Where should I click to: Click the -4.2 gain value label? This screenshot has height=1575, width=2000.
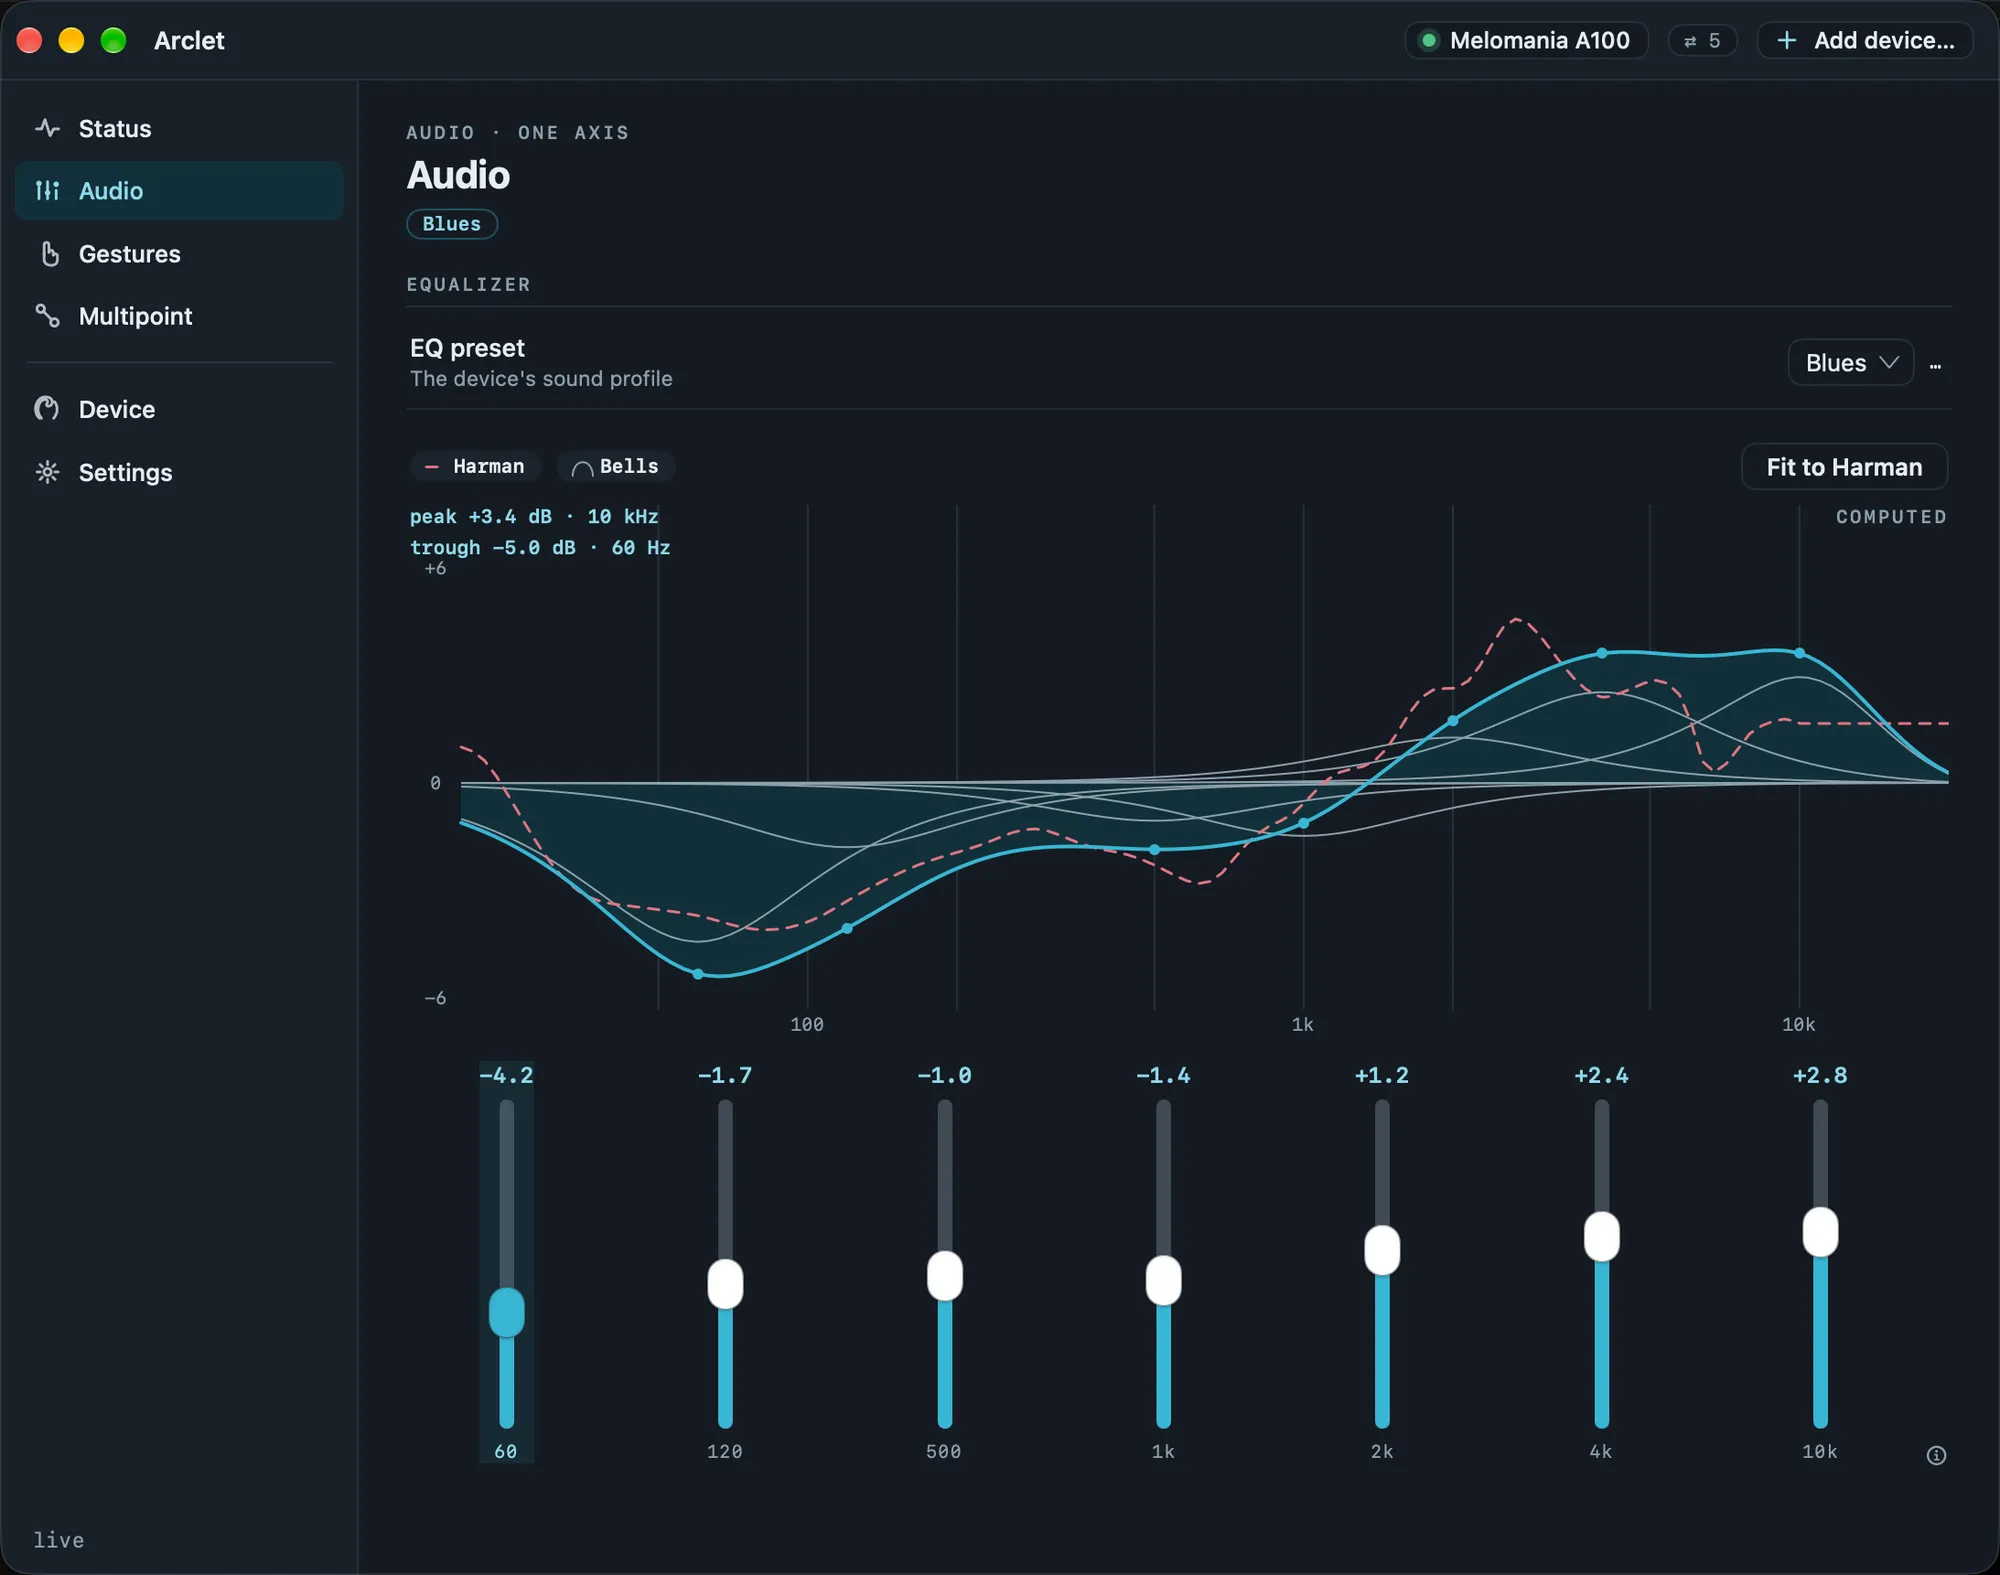(x=506, y=1075)
